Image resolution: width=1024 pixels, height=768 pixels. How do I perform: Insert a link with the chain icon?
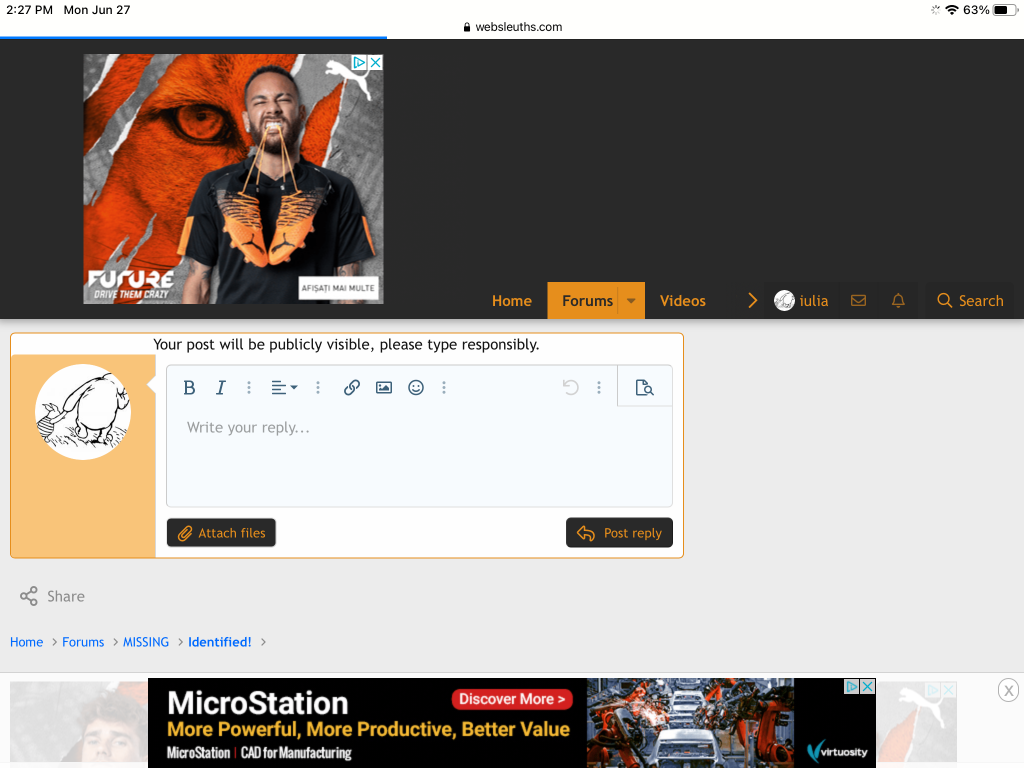[x=352, y=388]
